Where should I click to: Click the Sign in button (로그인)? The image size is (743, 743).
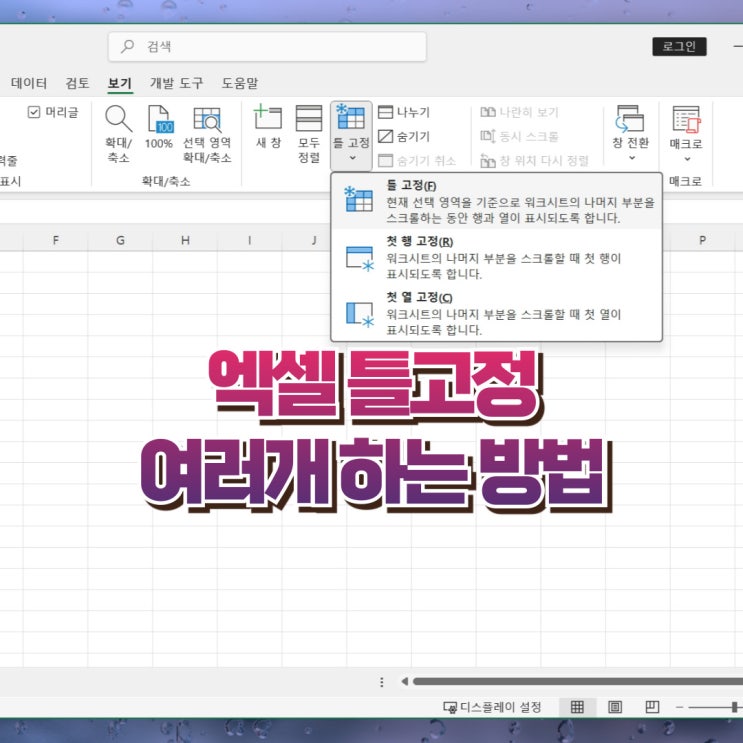(x=679, y=46)
